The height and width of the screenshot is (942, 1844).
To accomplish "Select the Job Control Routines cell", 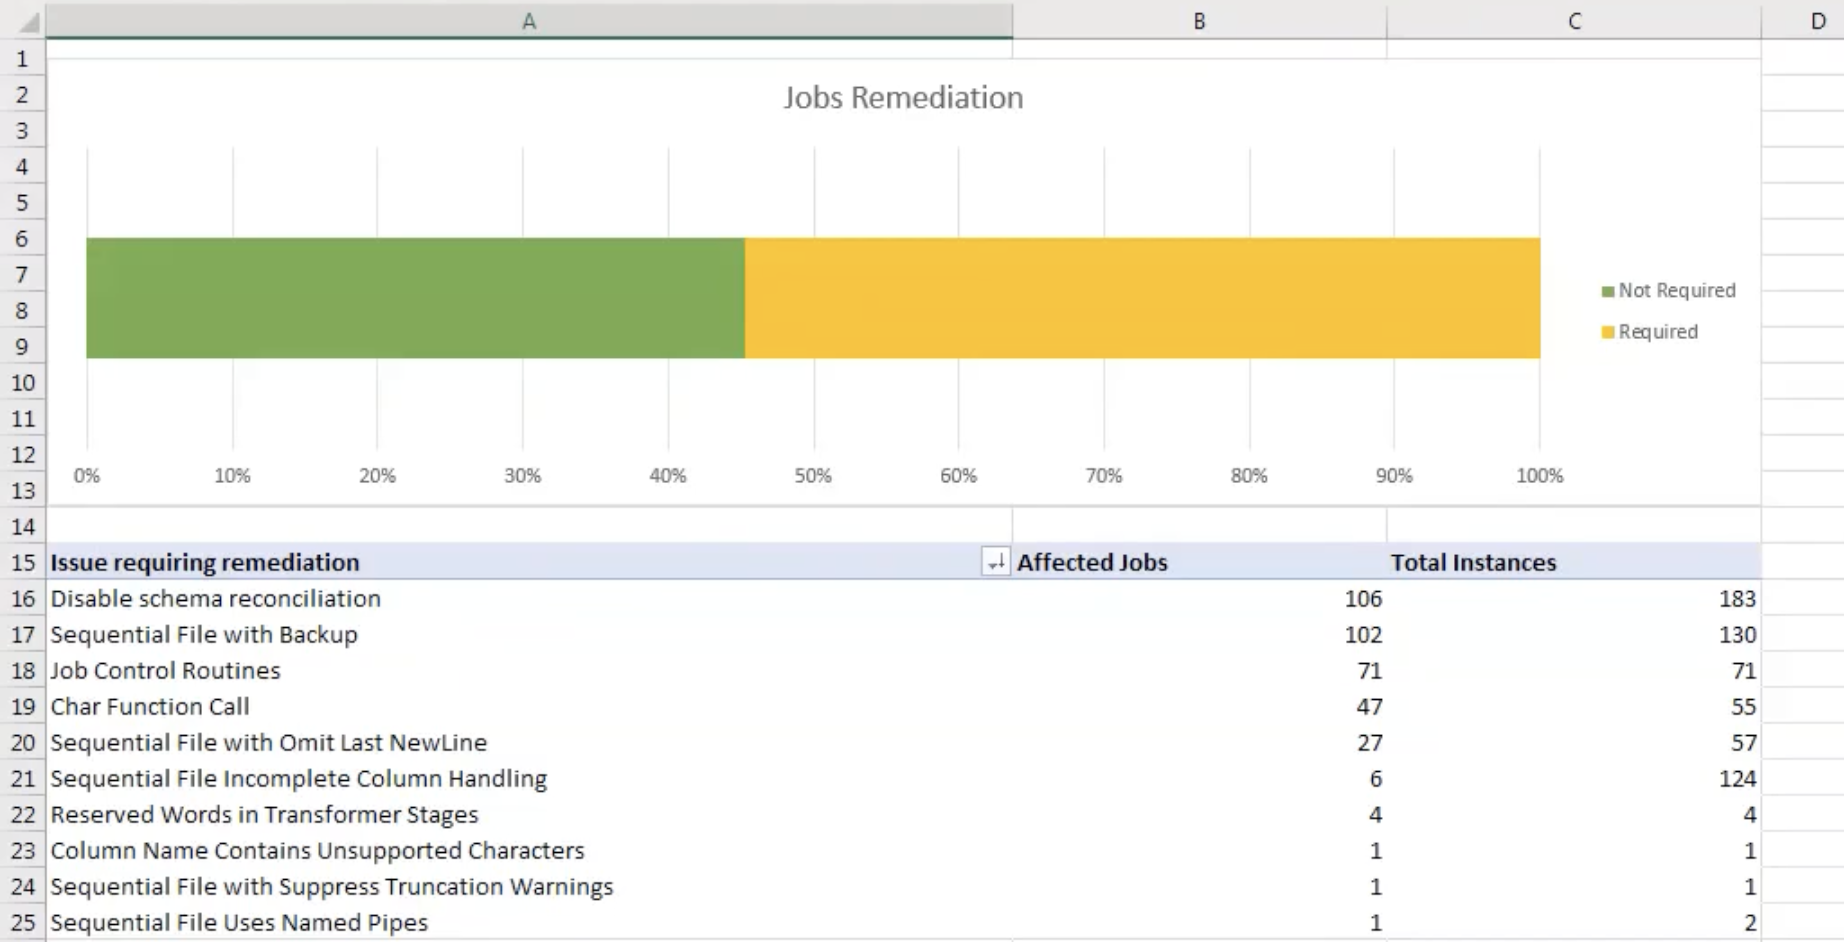I will 166,671.
